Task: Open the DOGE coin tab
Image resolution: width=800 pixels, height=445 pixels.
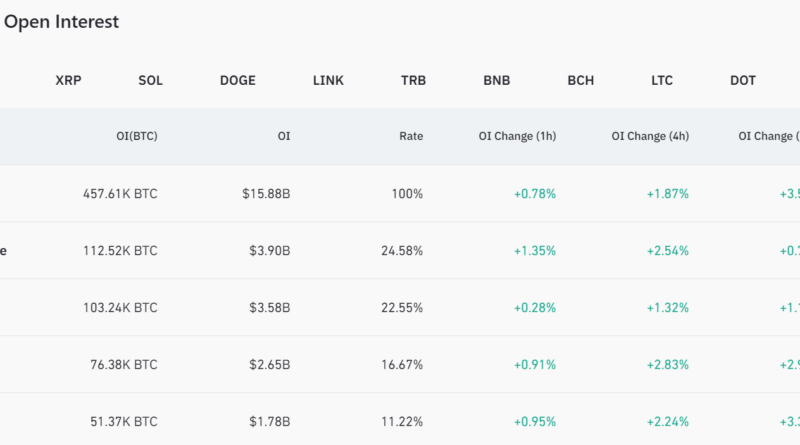Action: click(x=237, y=80)
